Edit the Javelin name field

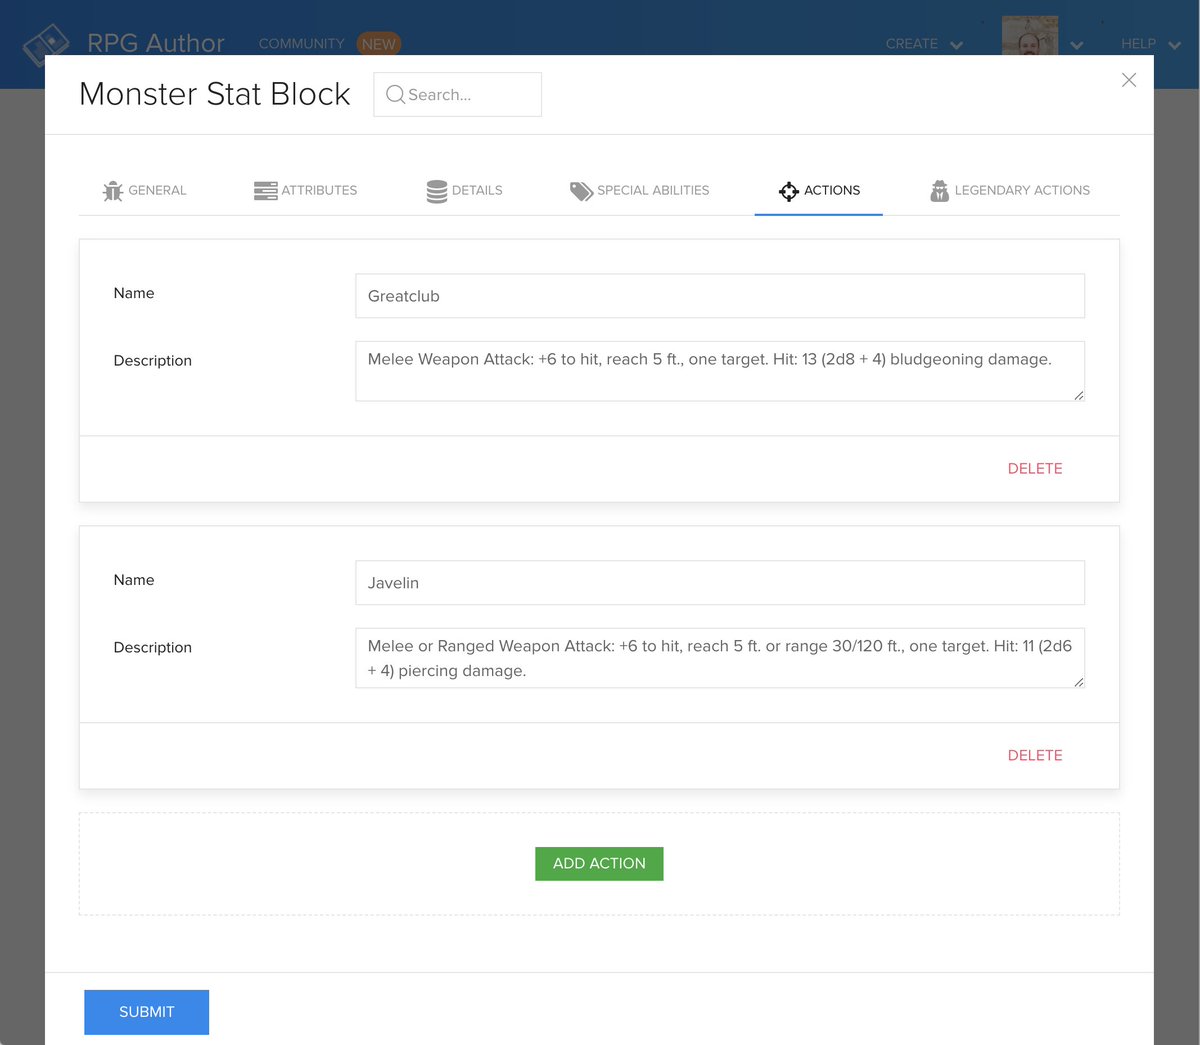[720, 583]
